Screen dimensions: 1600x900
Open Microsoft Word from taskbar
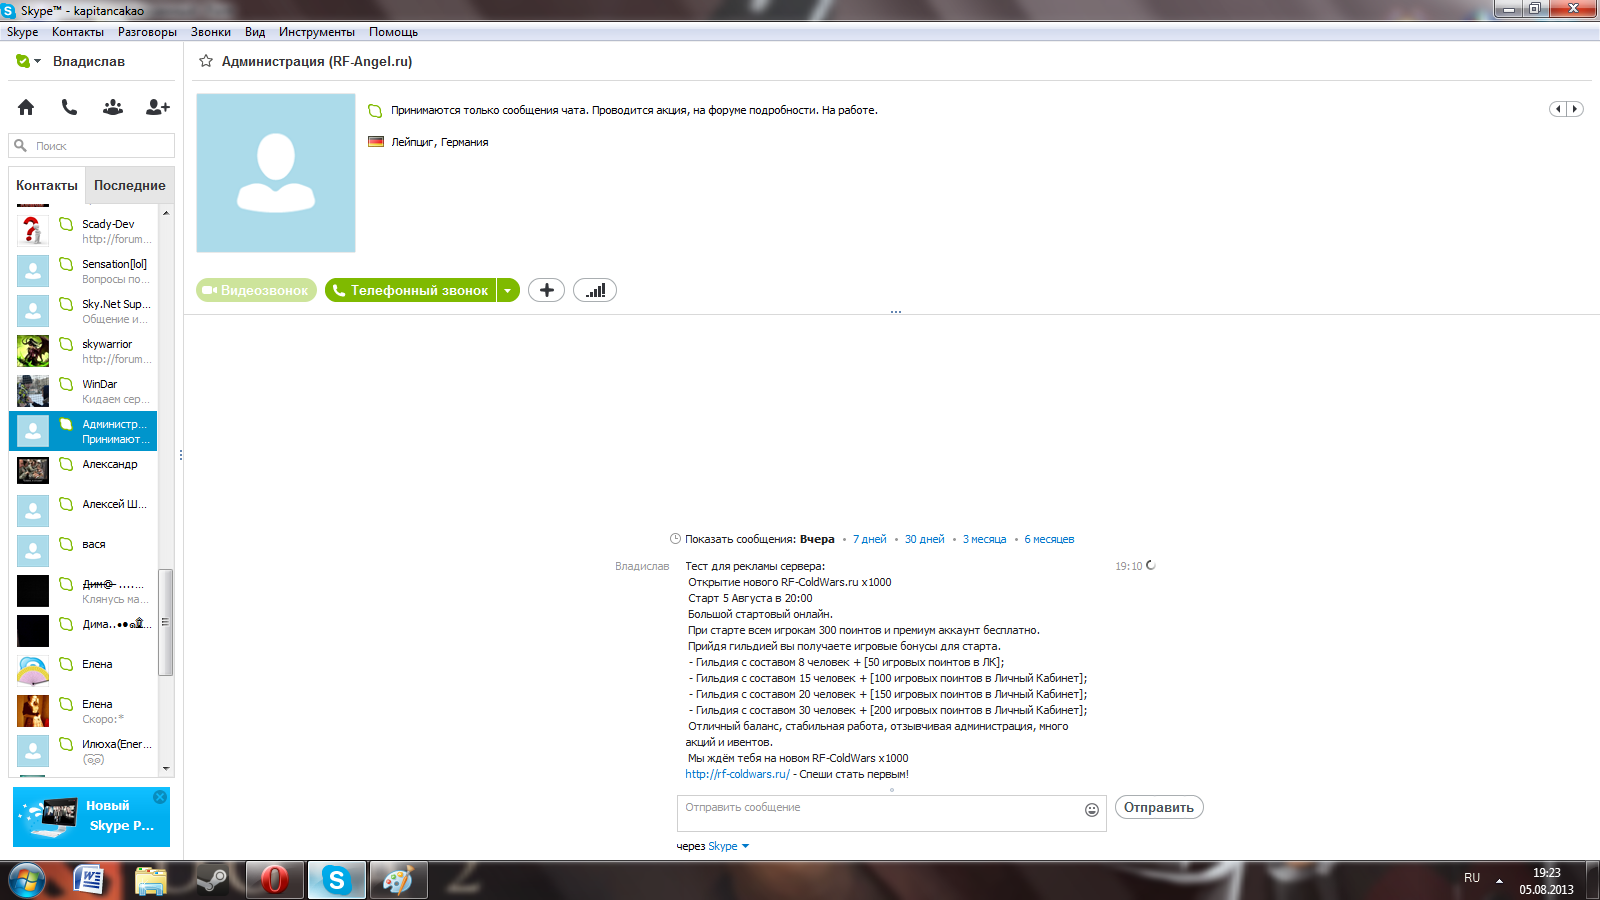(90, 880)
